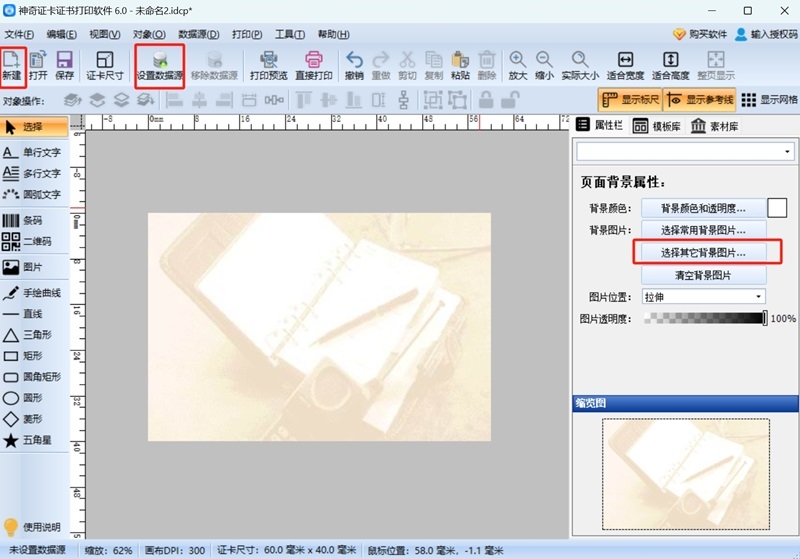Switch to the 模板库 tab
Screen dimensions: 800x559
[x=657, y=126]
